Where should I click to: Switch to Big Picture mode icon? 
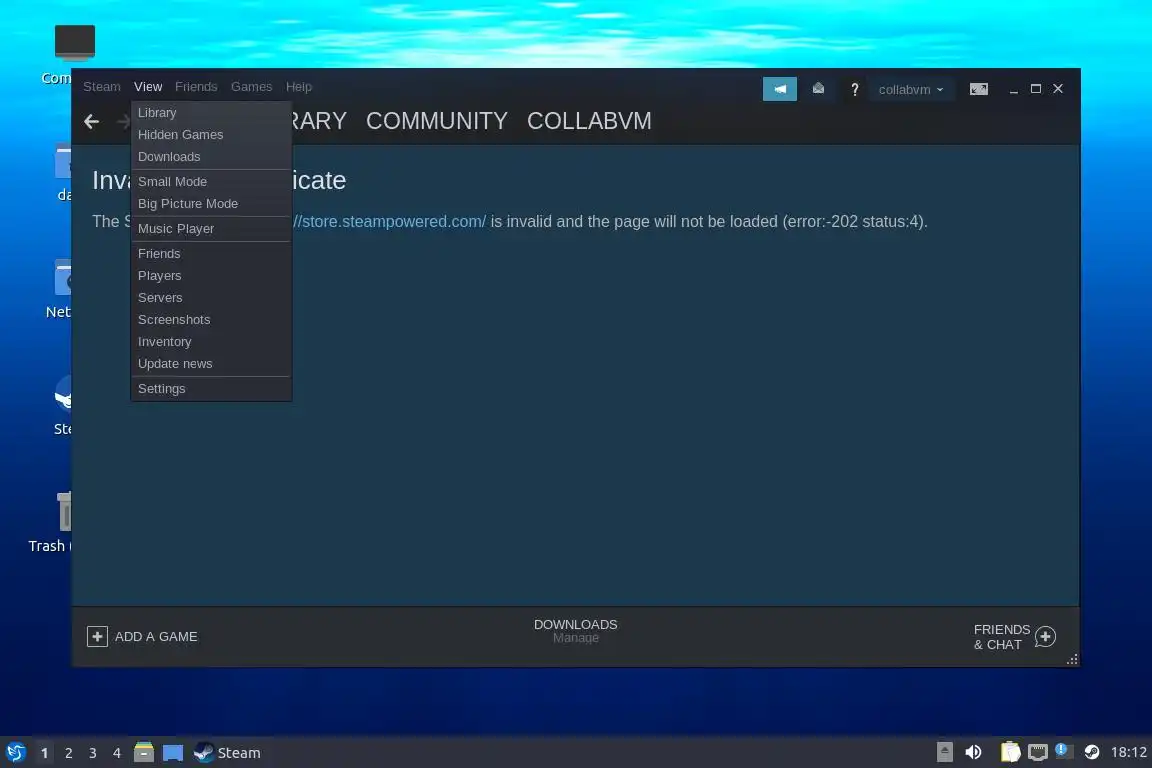(979, 89)
